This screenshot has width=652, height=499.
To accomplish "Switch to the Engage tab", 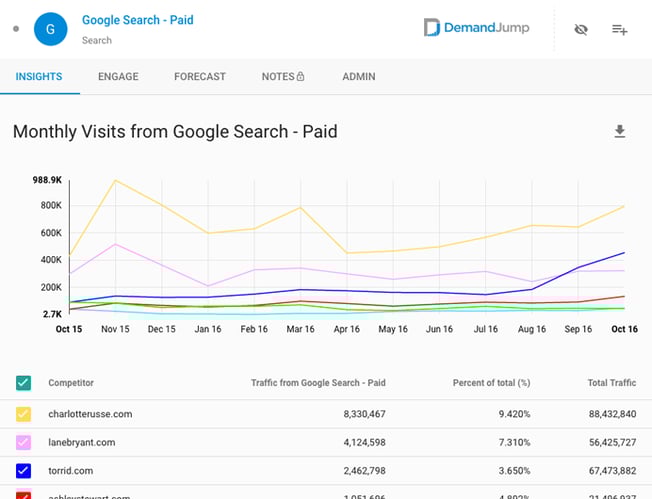I will pos(119,77).
